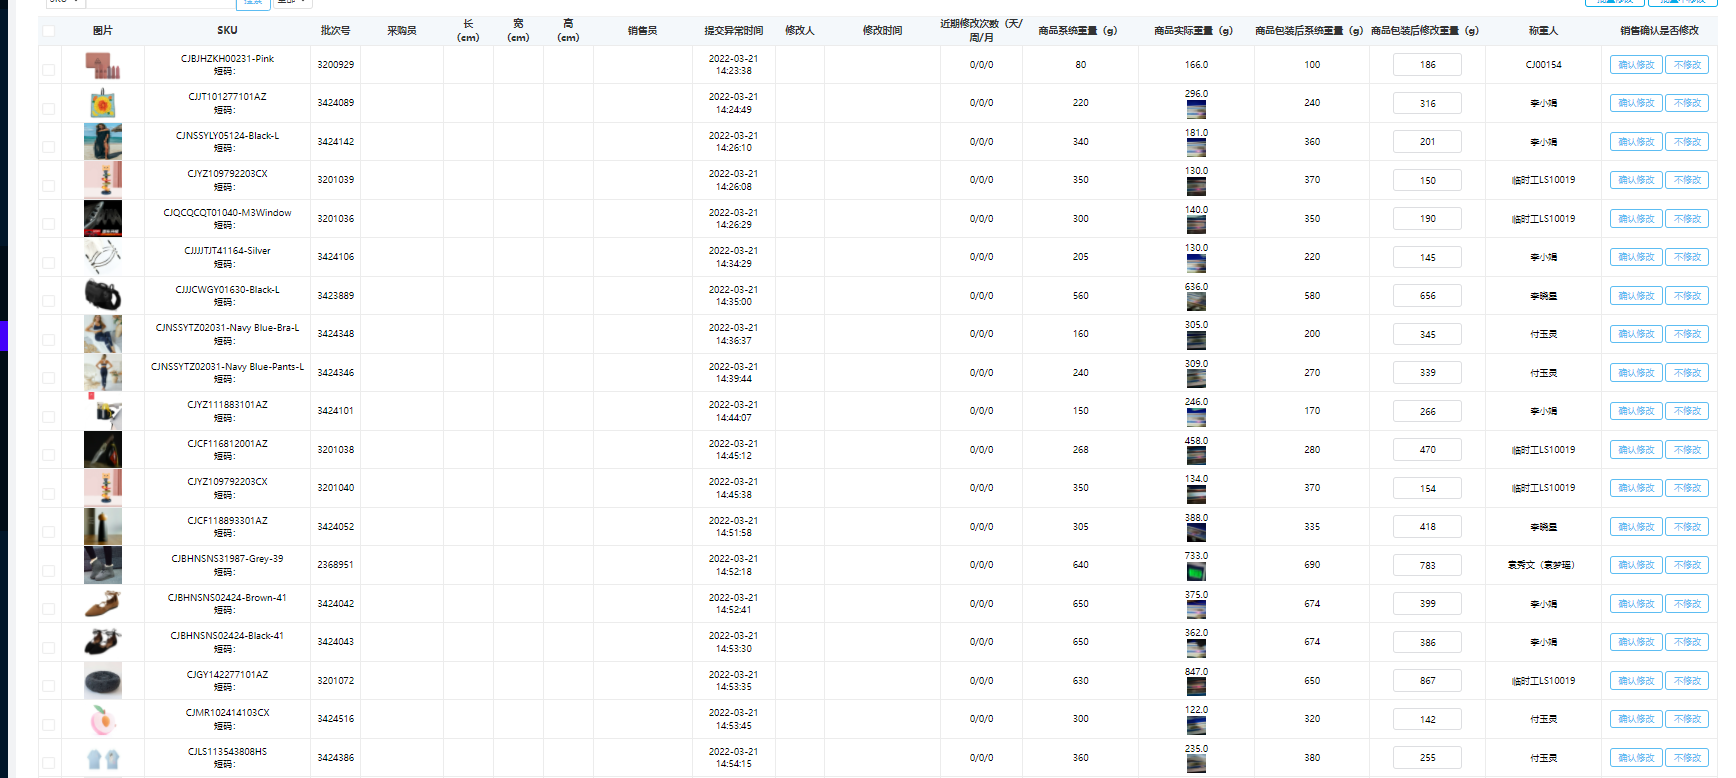This screenshot has height=778, width=1736.
Task: Open the product image for batch 3201039
Action: click(103, 180)
